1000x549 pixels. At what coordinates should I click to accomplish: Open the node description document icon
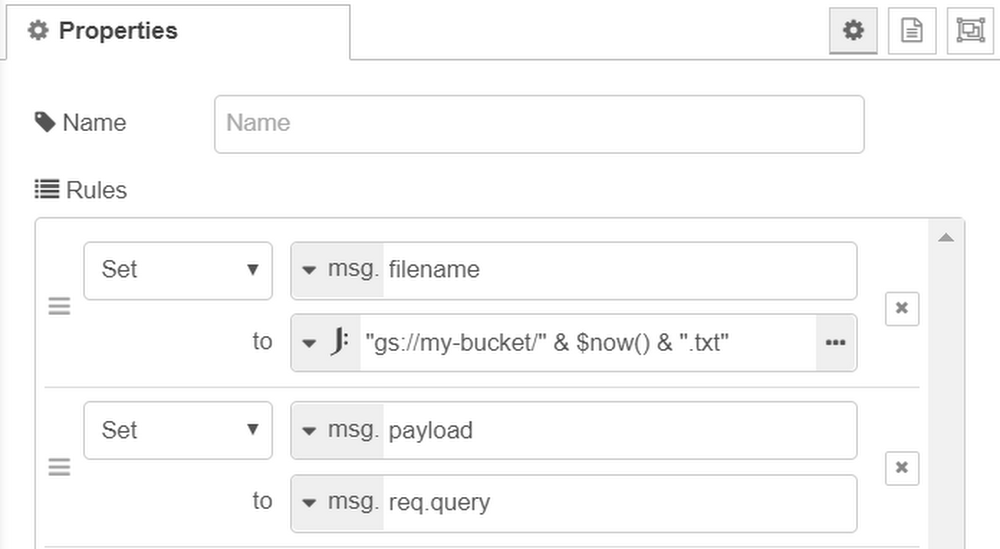pos(911,31)
